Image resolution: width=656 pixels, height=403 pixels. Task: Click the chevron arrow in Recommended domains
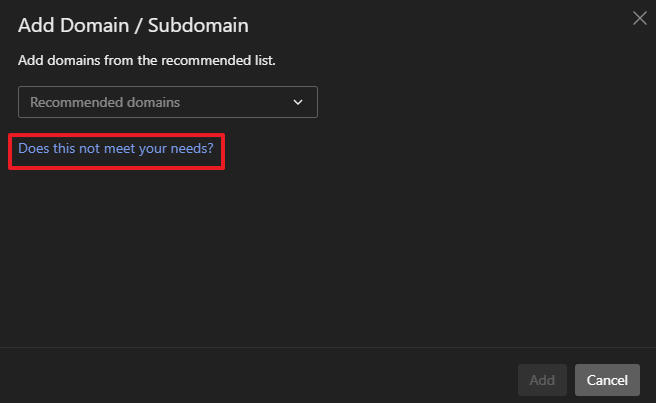(297, 102)
